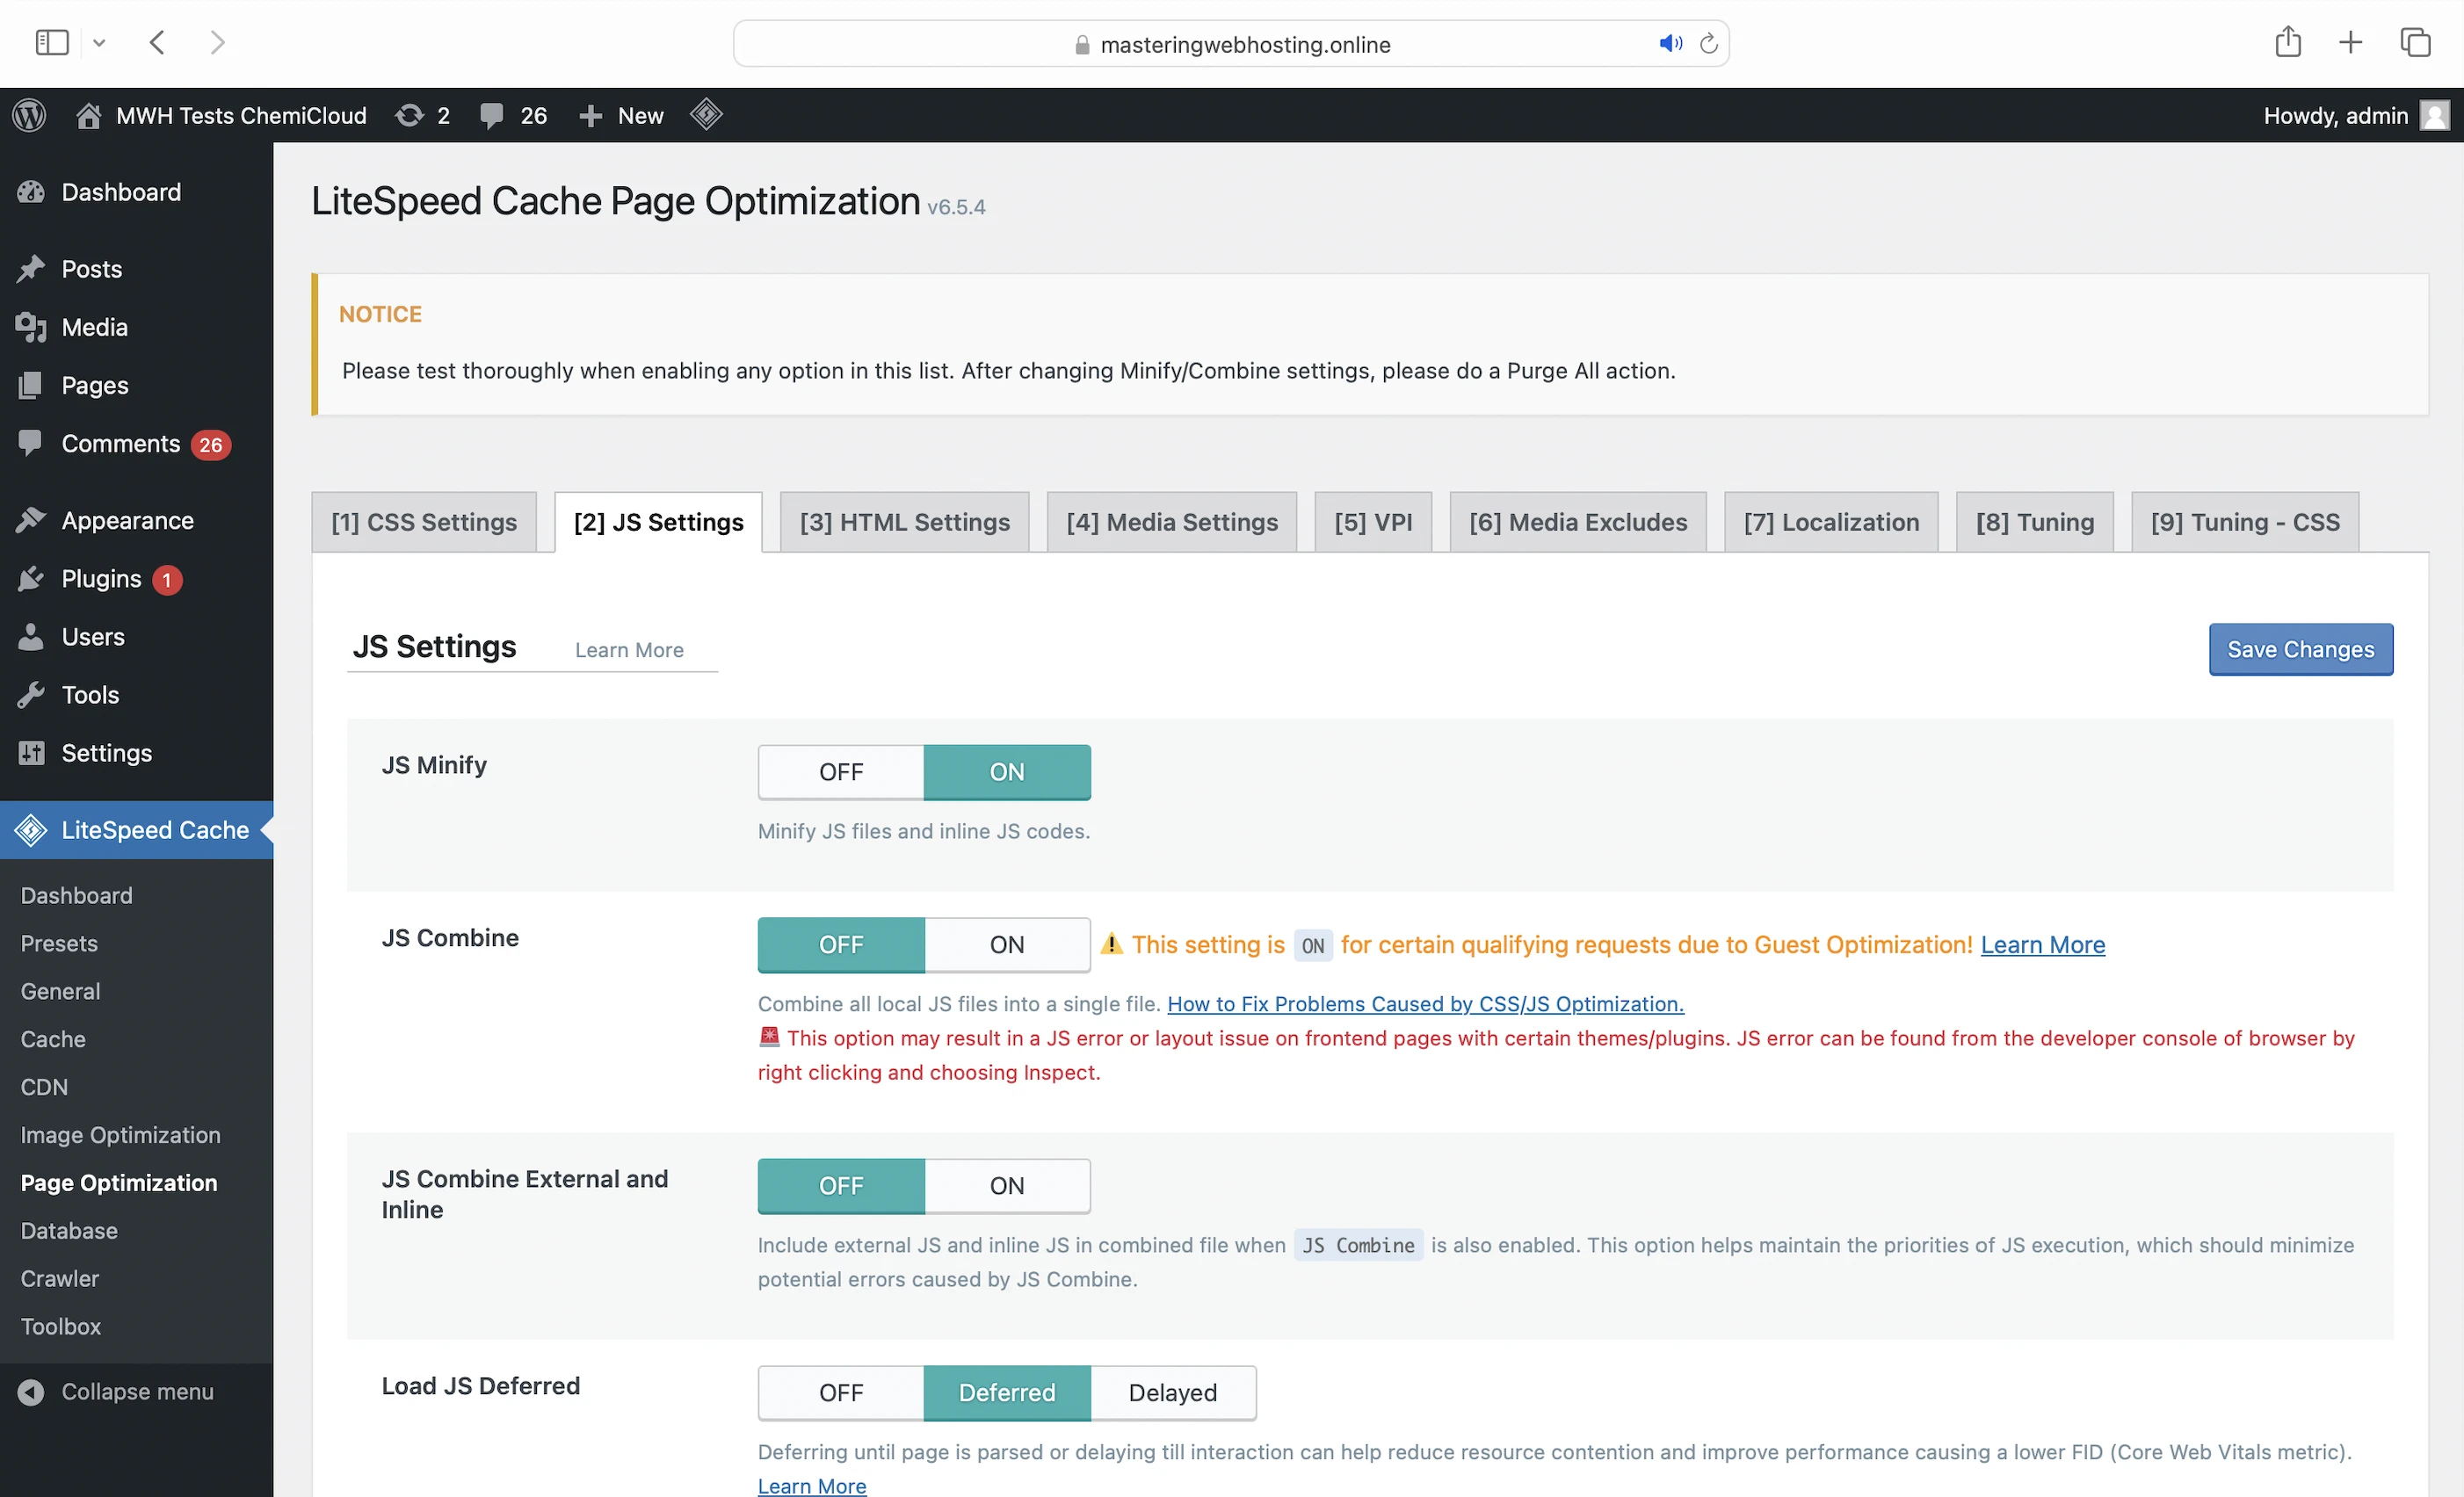Click the updates refresh icon showing 2
Image resolution: width=2464 pixels, height=1497 pixels.
point(409,116)
